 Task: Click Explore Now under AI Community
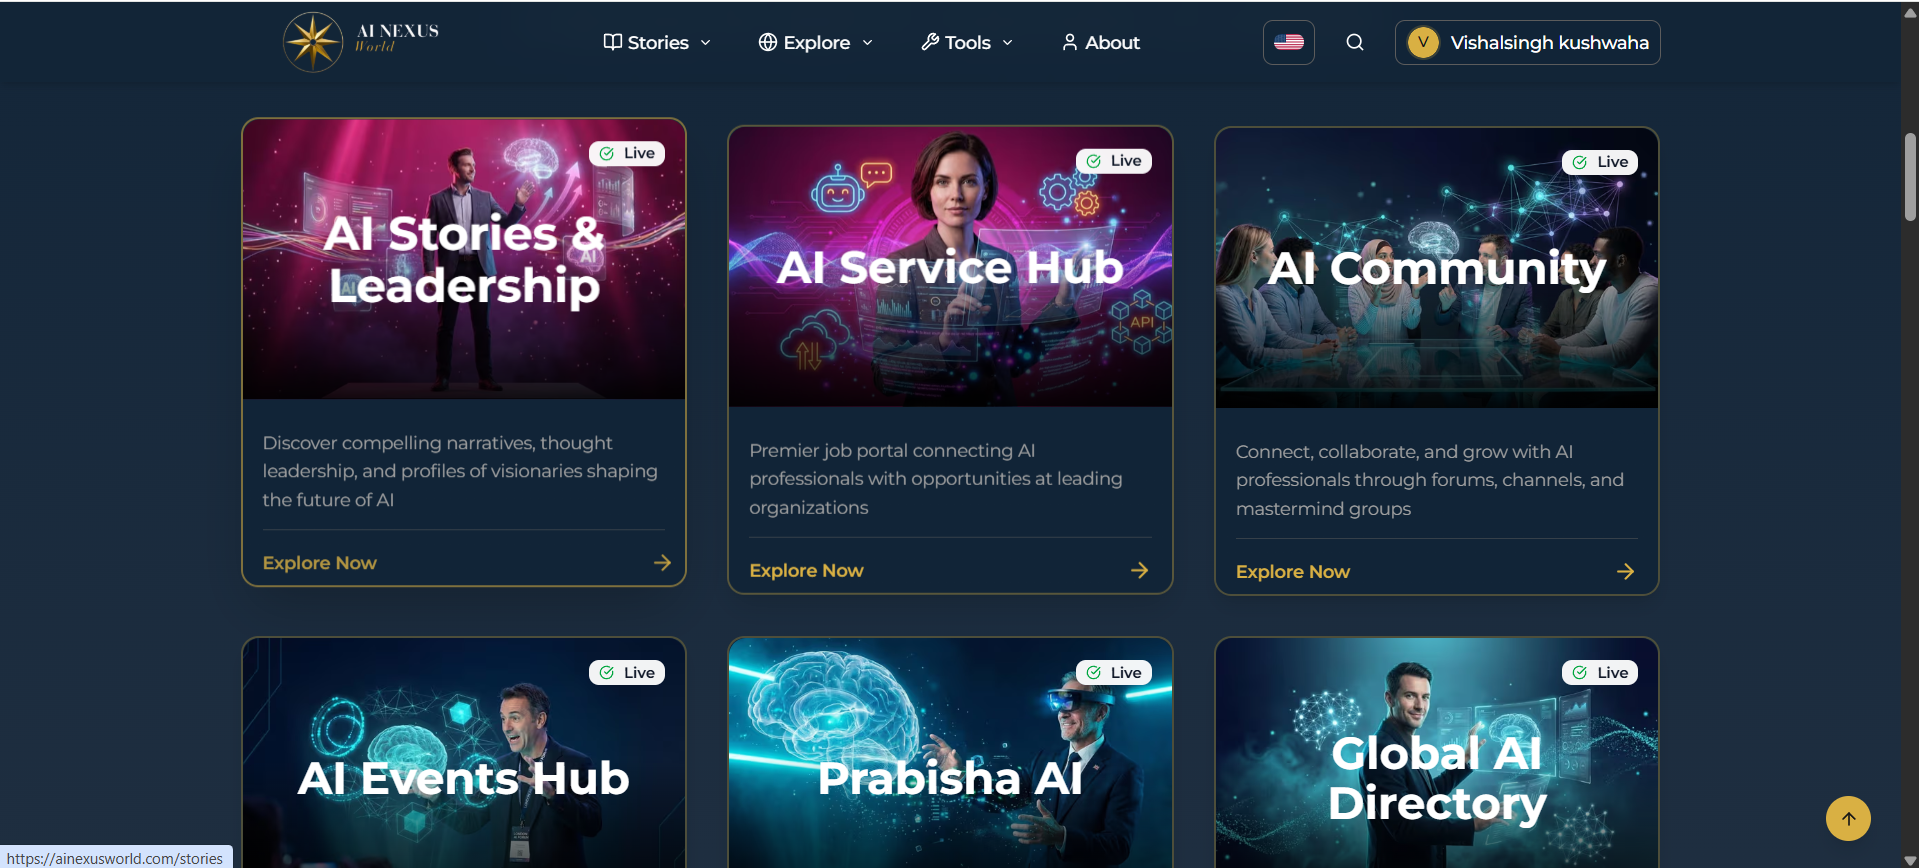[1292, 571]
